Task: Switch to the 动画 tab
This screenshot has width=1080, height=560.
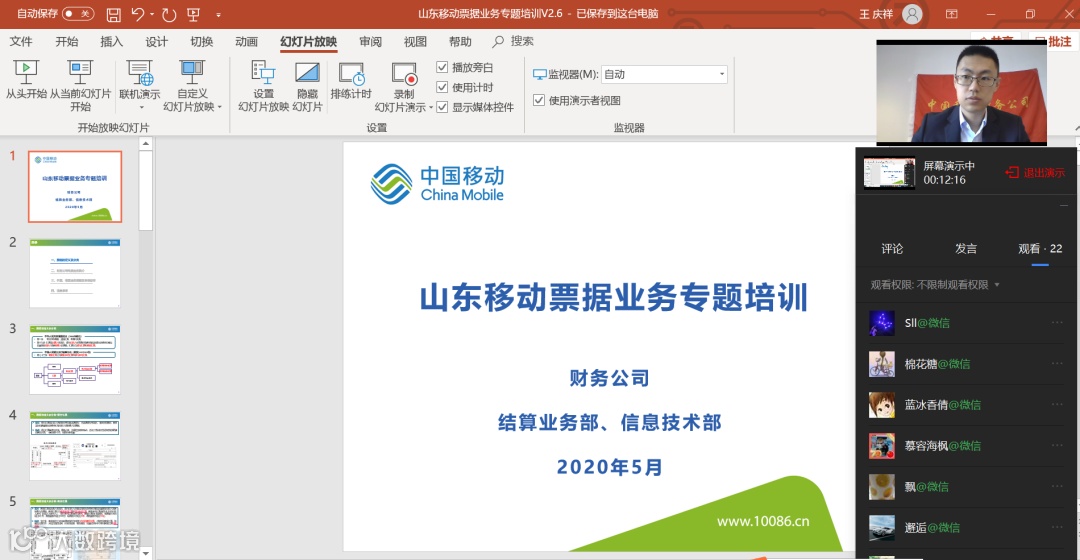Action: (246, 41)
